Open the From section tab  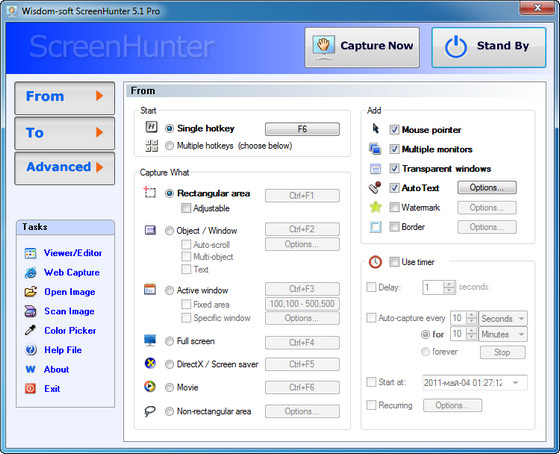65,98
